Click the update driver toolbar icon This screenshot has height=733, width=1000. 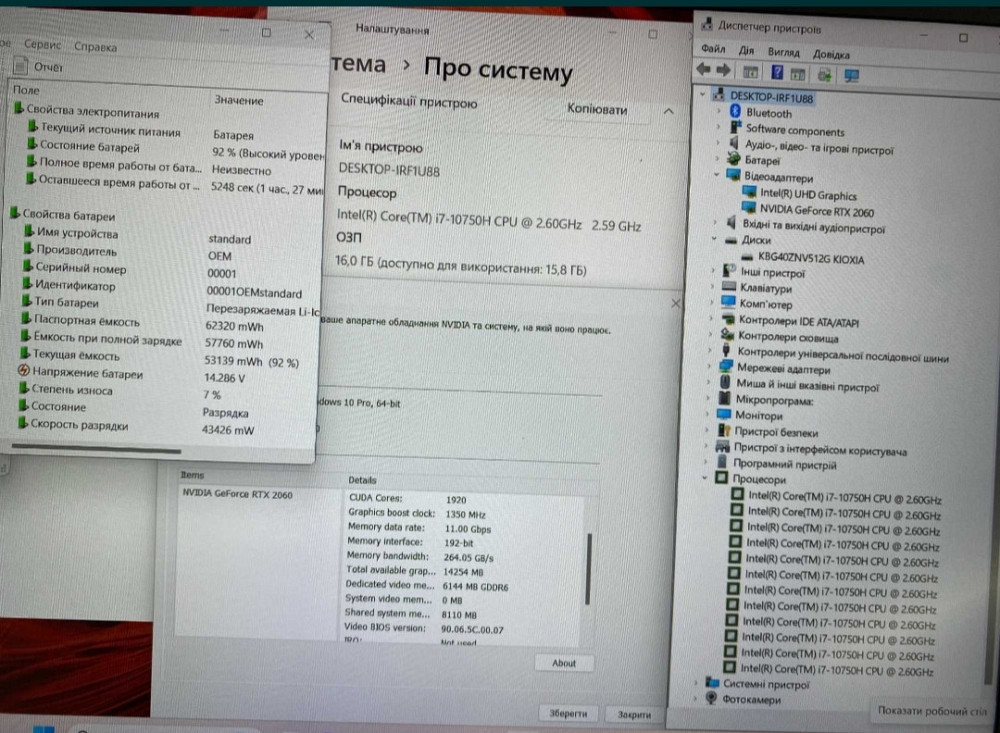pyautogui.click(x=824, y=73)
